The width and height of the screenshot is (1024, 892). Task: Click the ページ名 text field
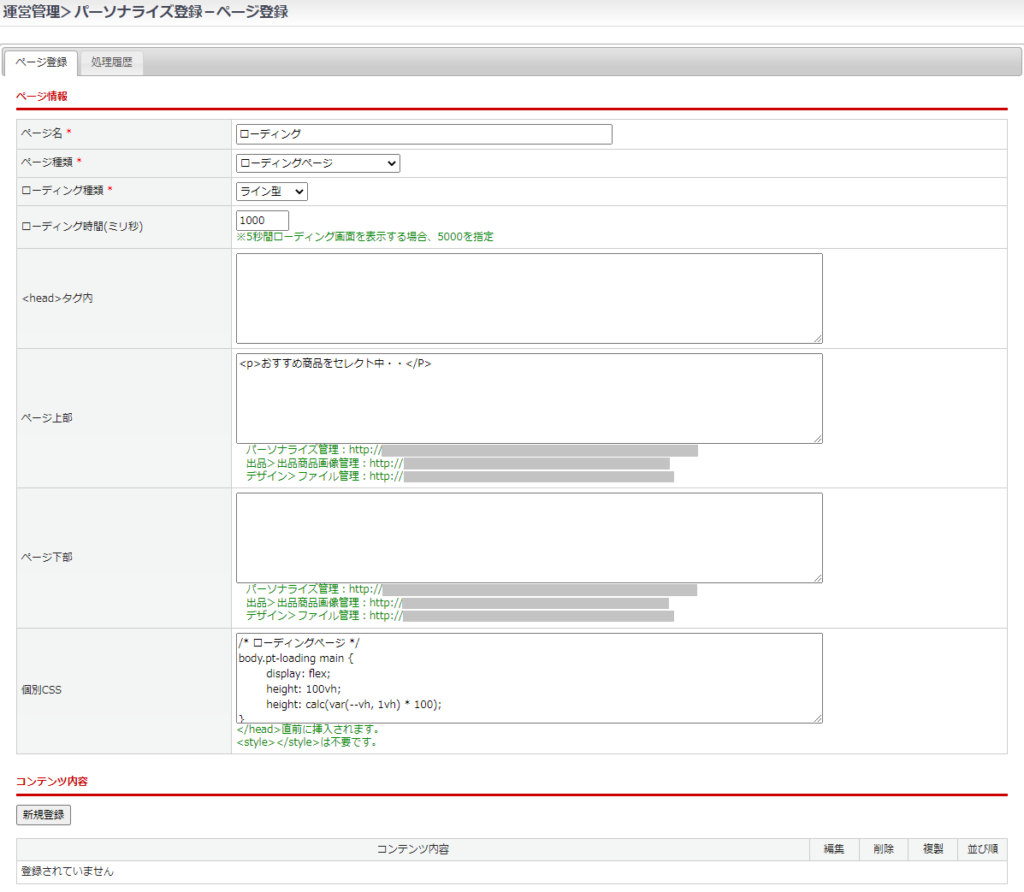coord(424,134)
